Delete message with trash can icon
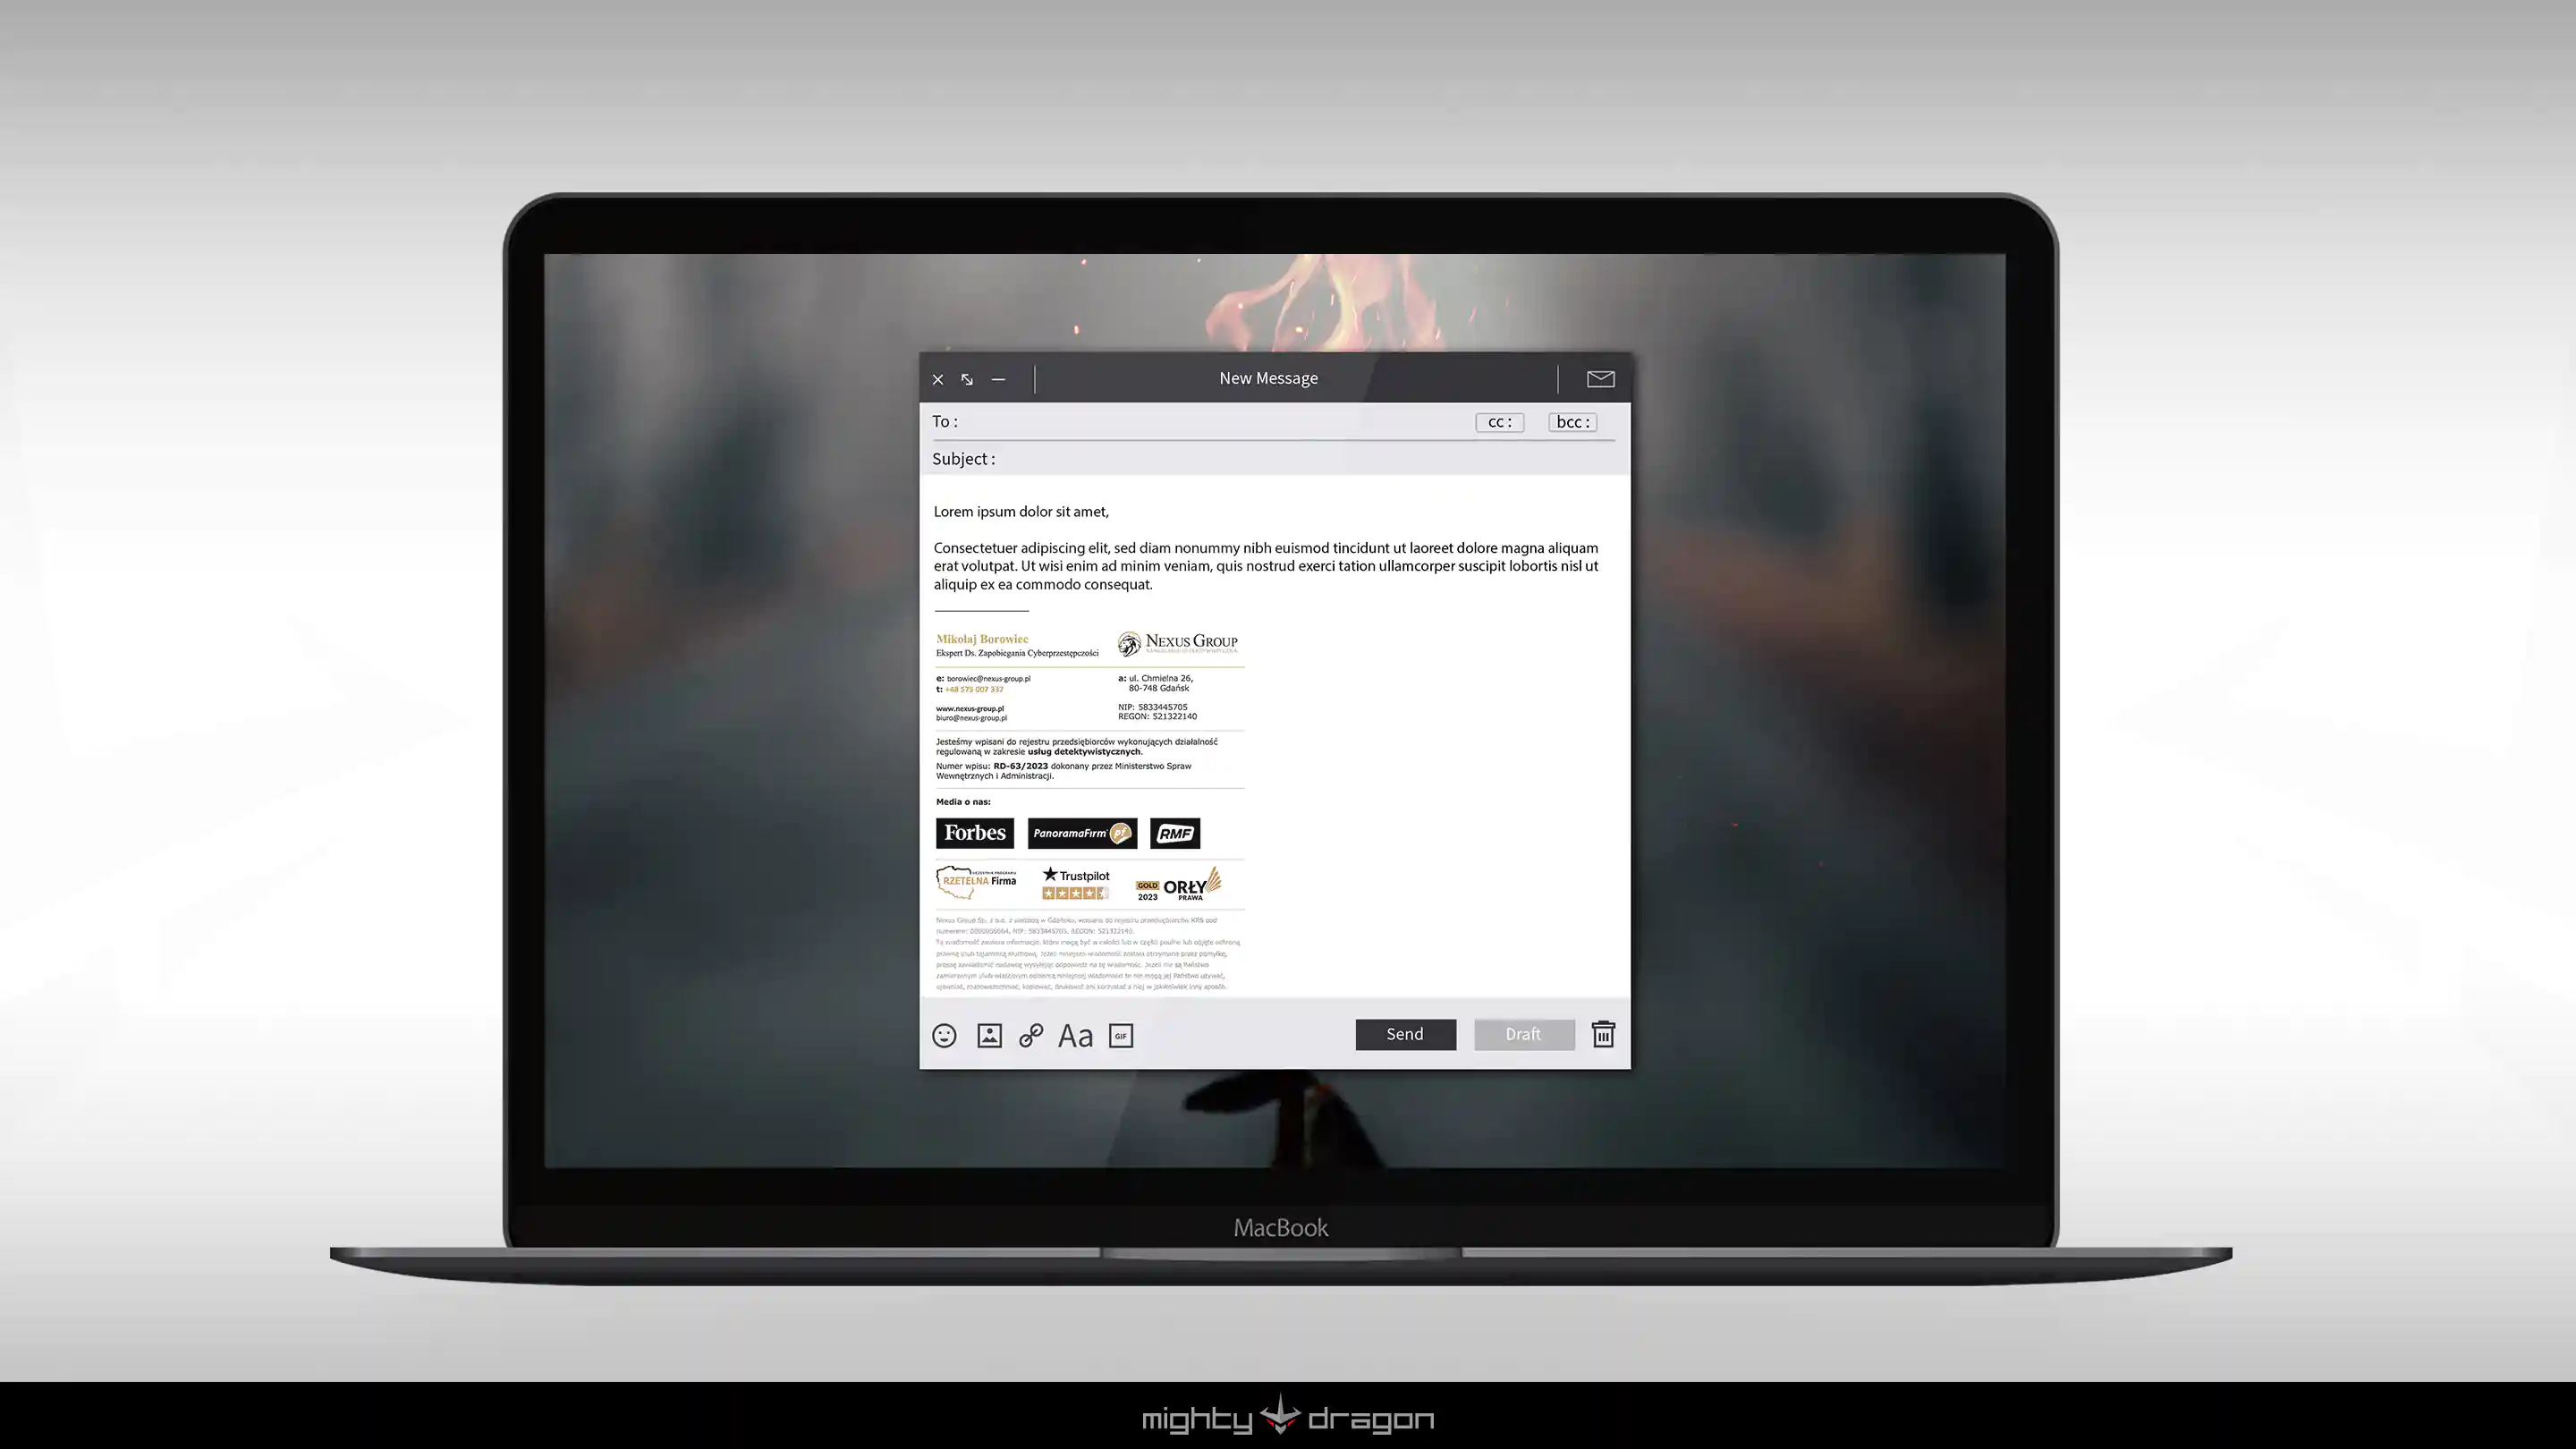Viewport: 2576px width, 1449px height. click(x=1603, y=1033)
